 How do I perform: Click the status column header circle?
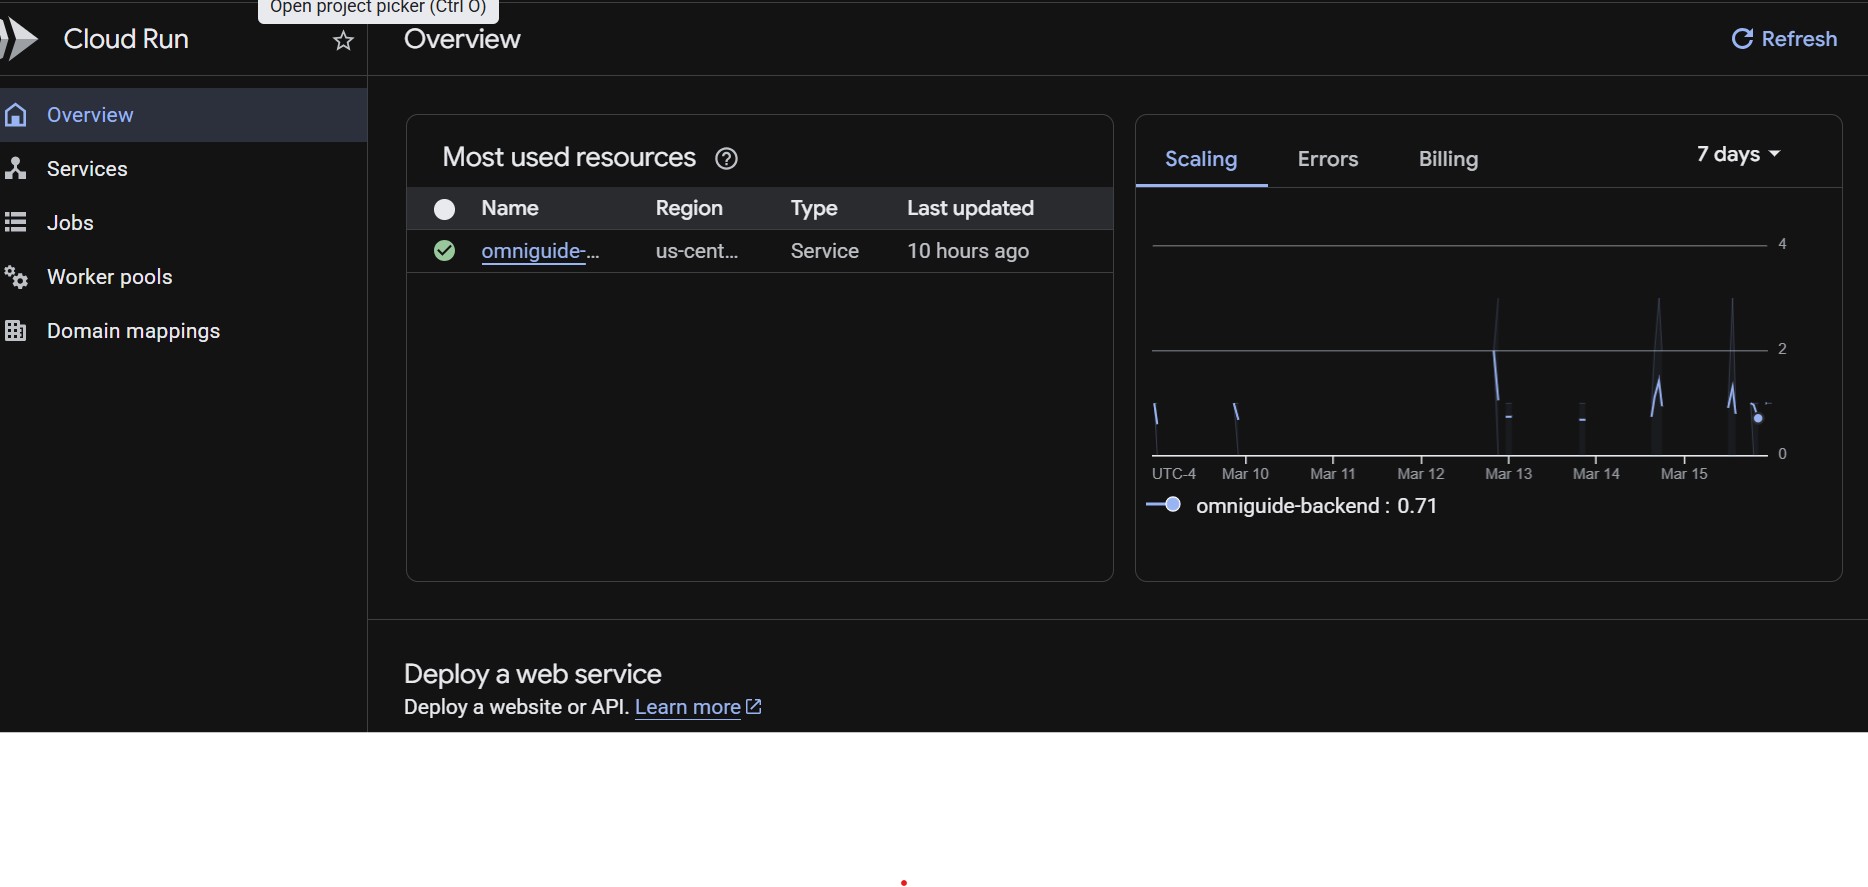point(445,209)
